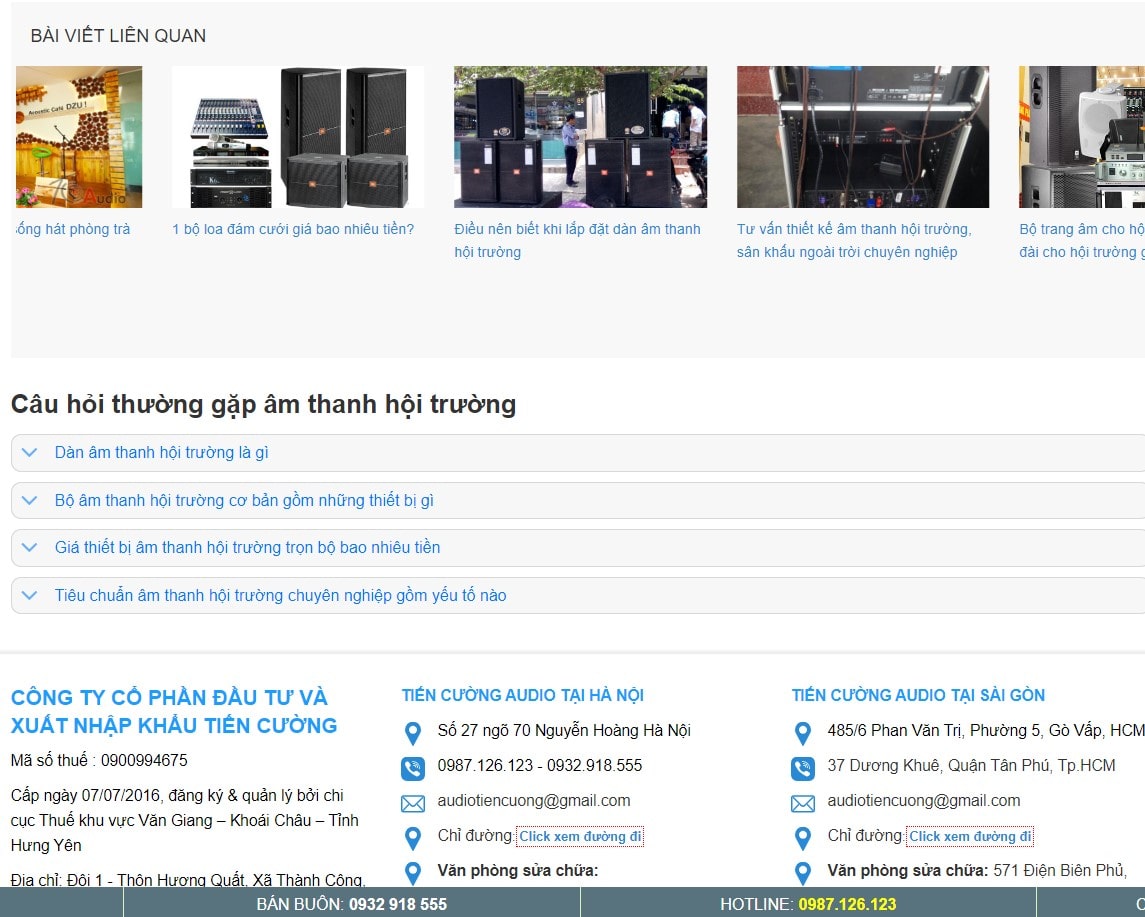This screenshot has width=1145, height=917.
Task: Click location pin icon beside 485/6 Phan Văn Trị
Action: point(803,733)
